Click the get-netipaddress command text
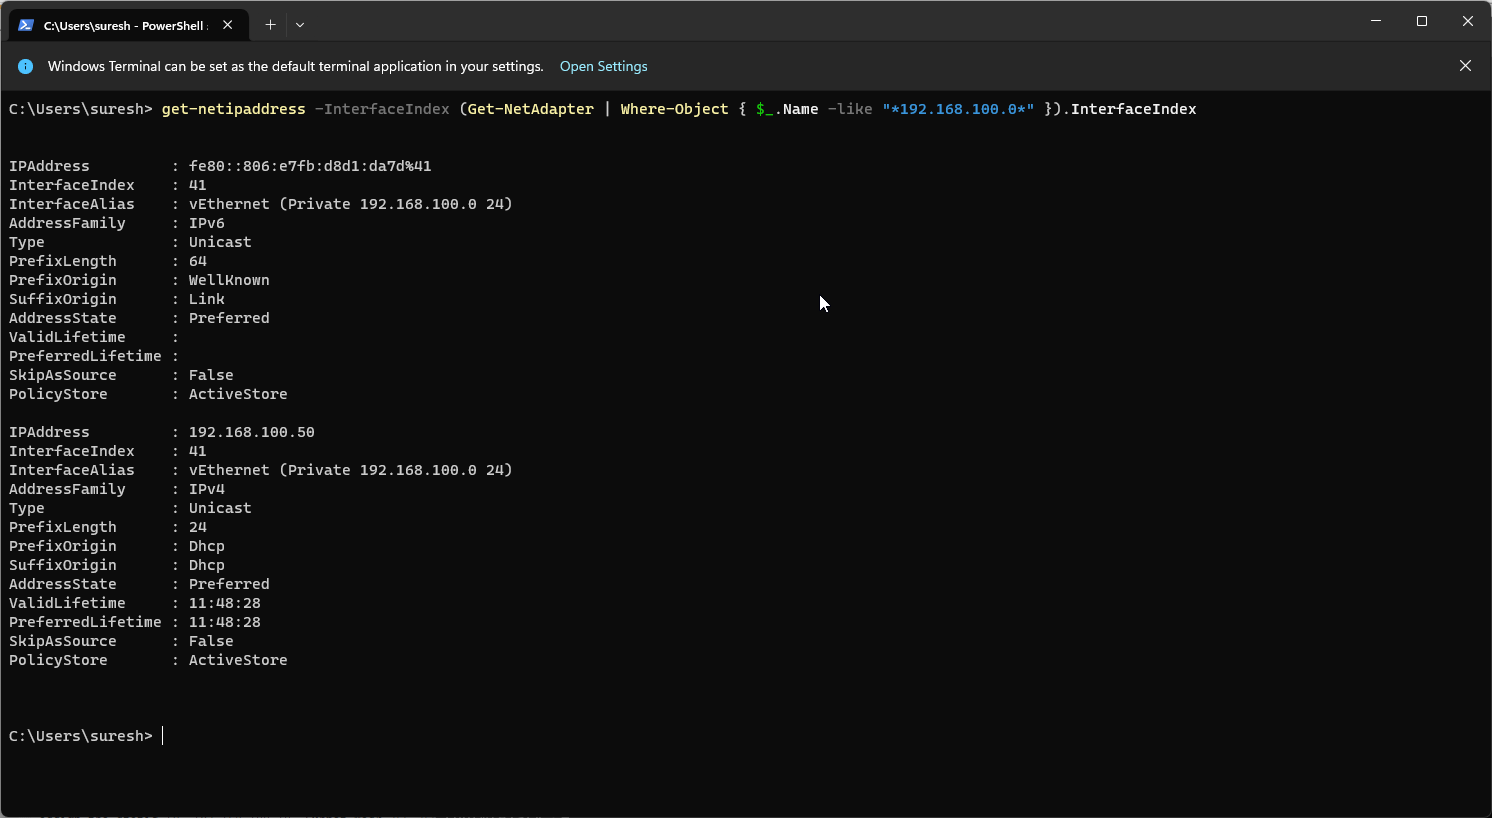The width and height of the screenshot is (1492, 818). [234, 109]
